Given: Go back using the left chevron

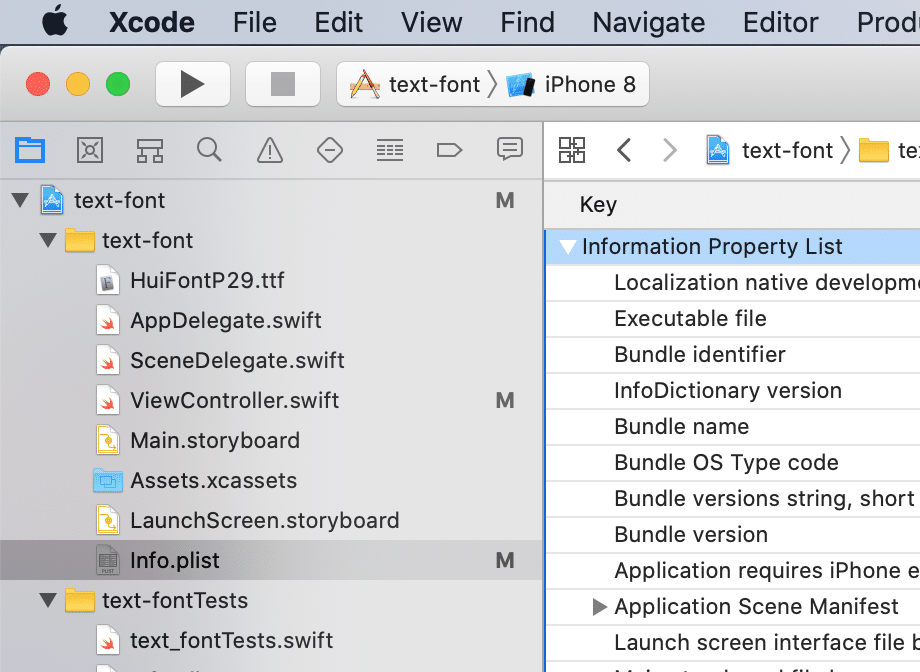Looking at the screenshot, I should [x=624, y=150].
